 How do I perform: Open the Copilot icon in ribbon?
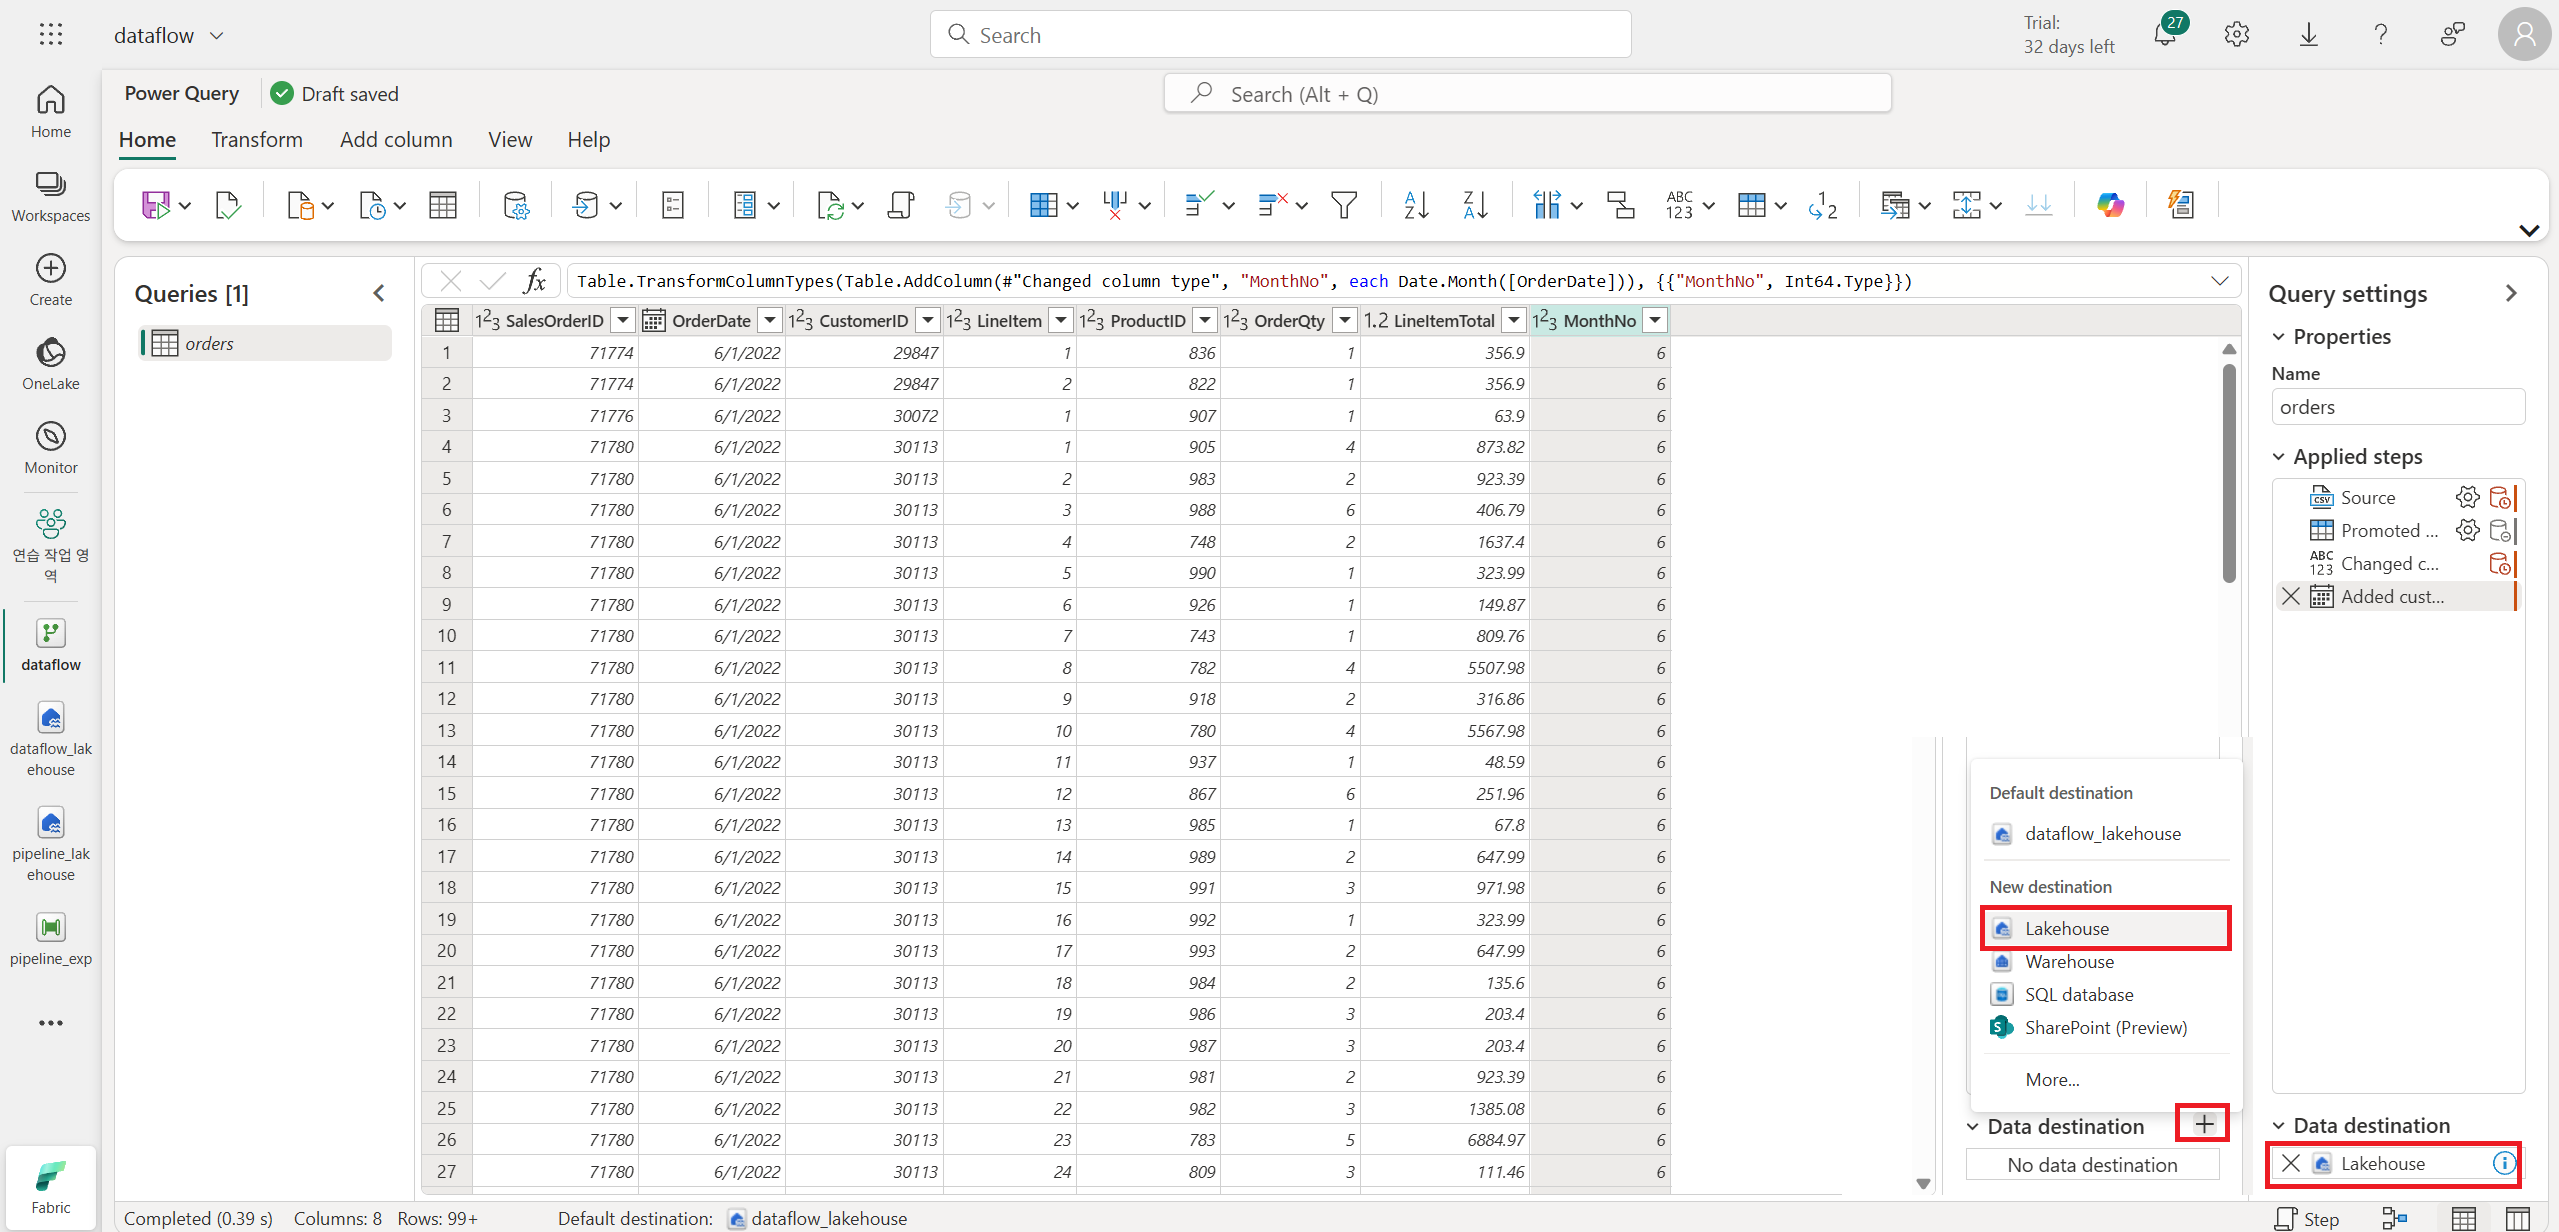(2110, 205)
